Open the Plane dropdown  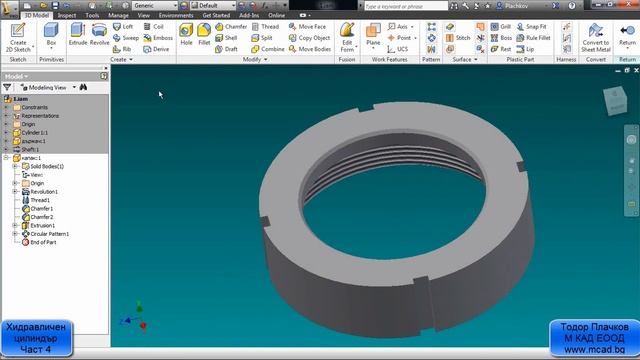coord(373,48)
